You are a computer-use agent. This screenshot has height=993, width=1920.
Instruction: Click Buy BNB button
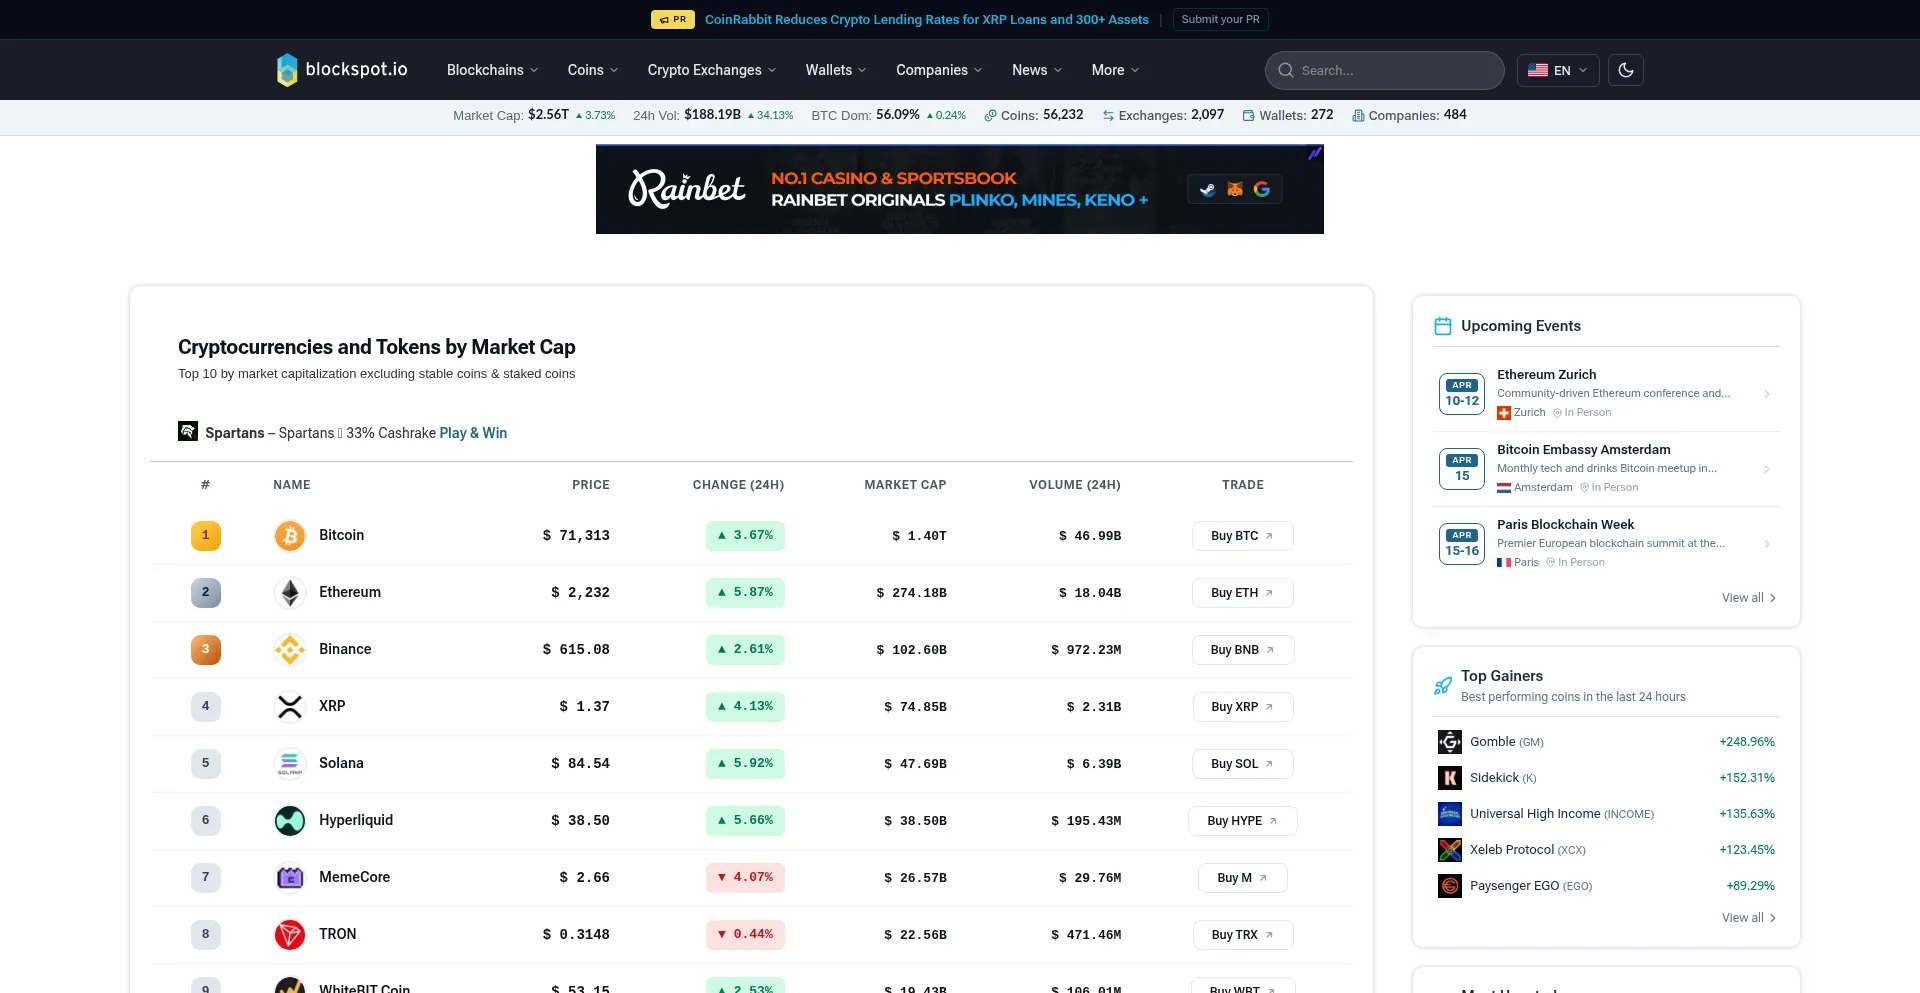pos(1243,650)
